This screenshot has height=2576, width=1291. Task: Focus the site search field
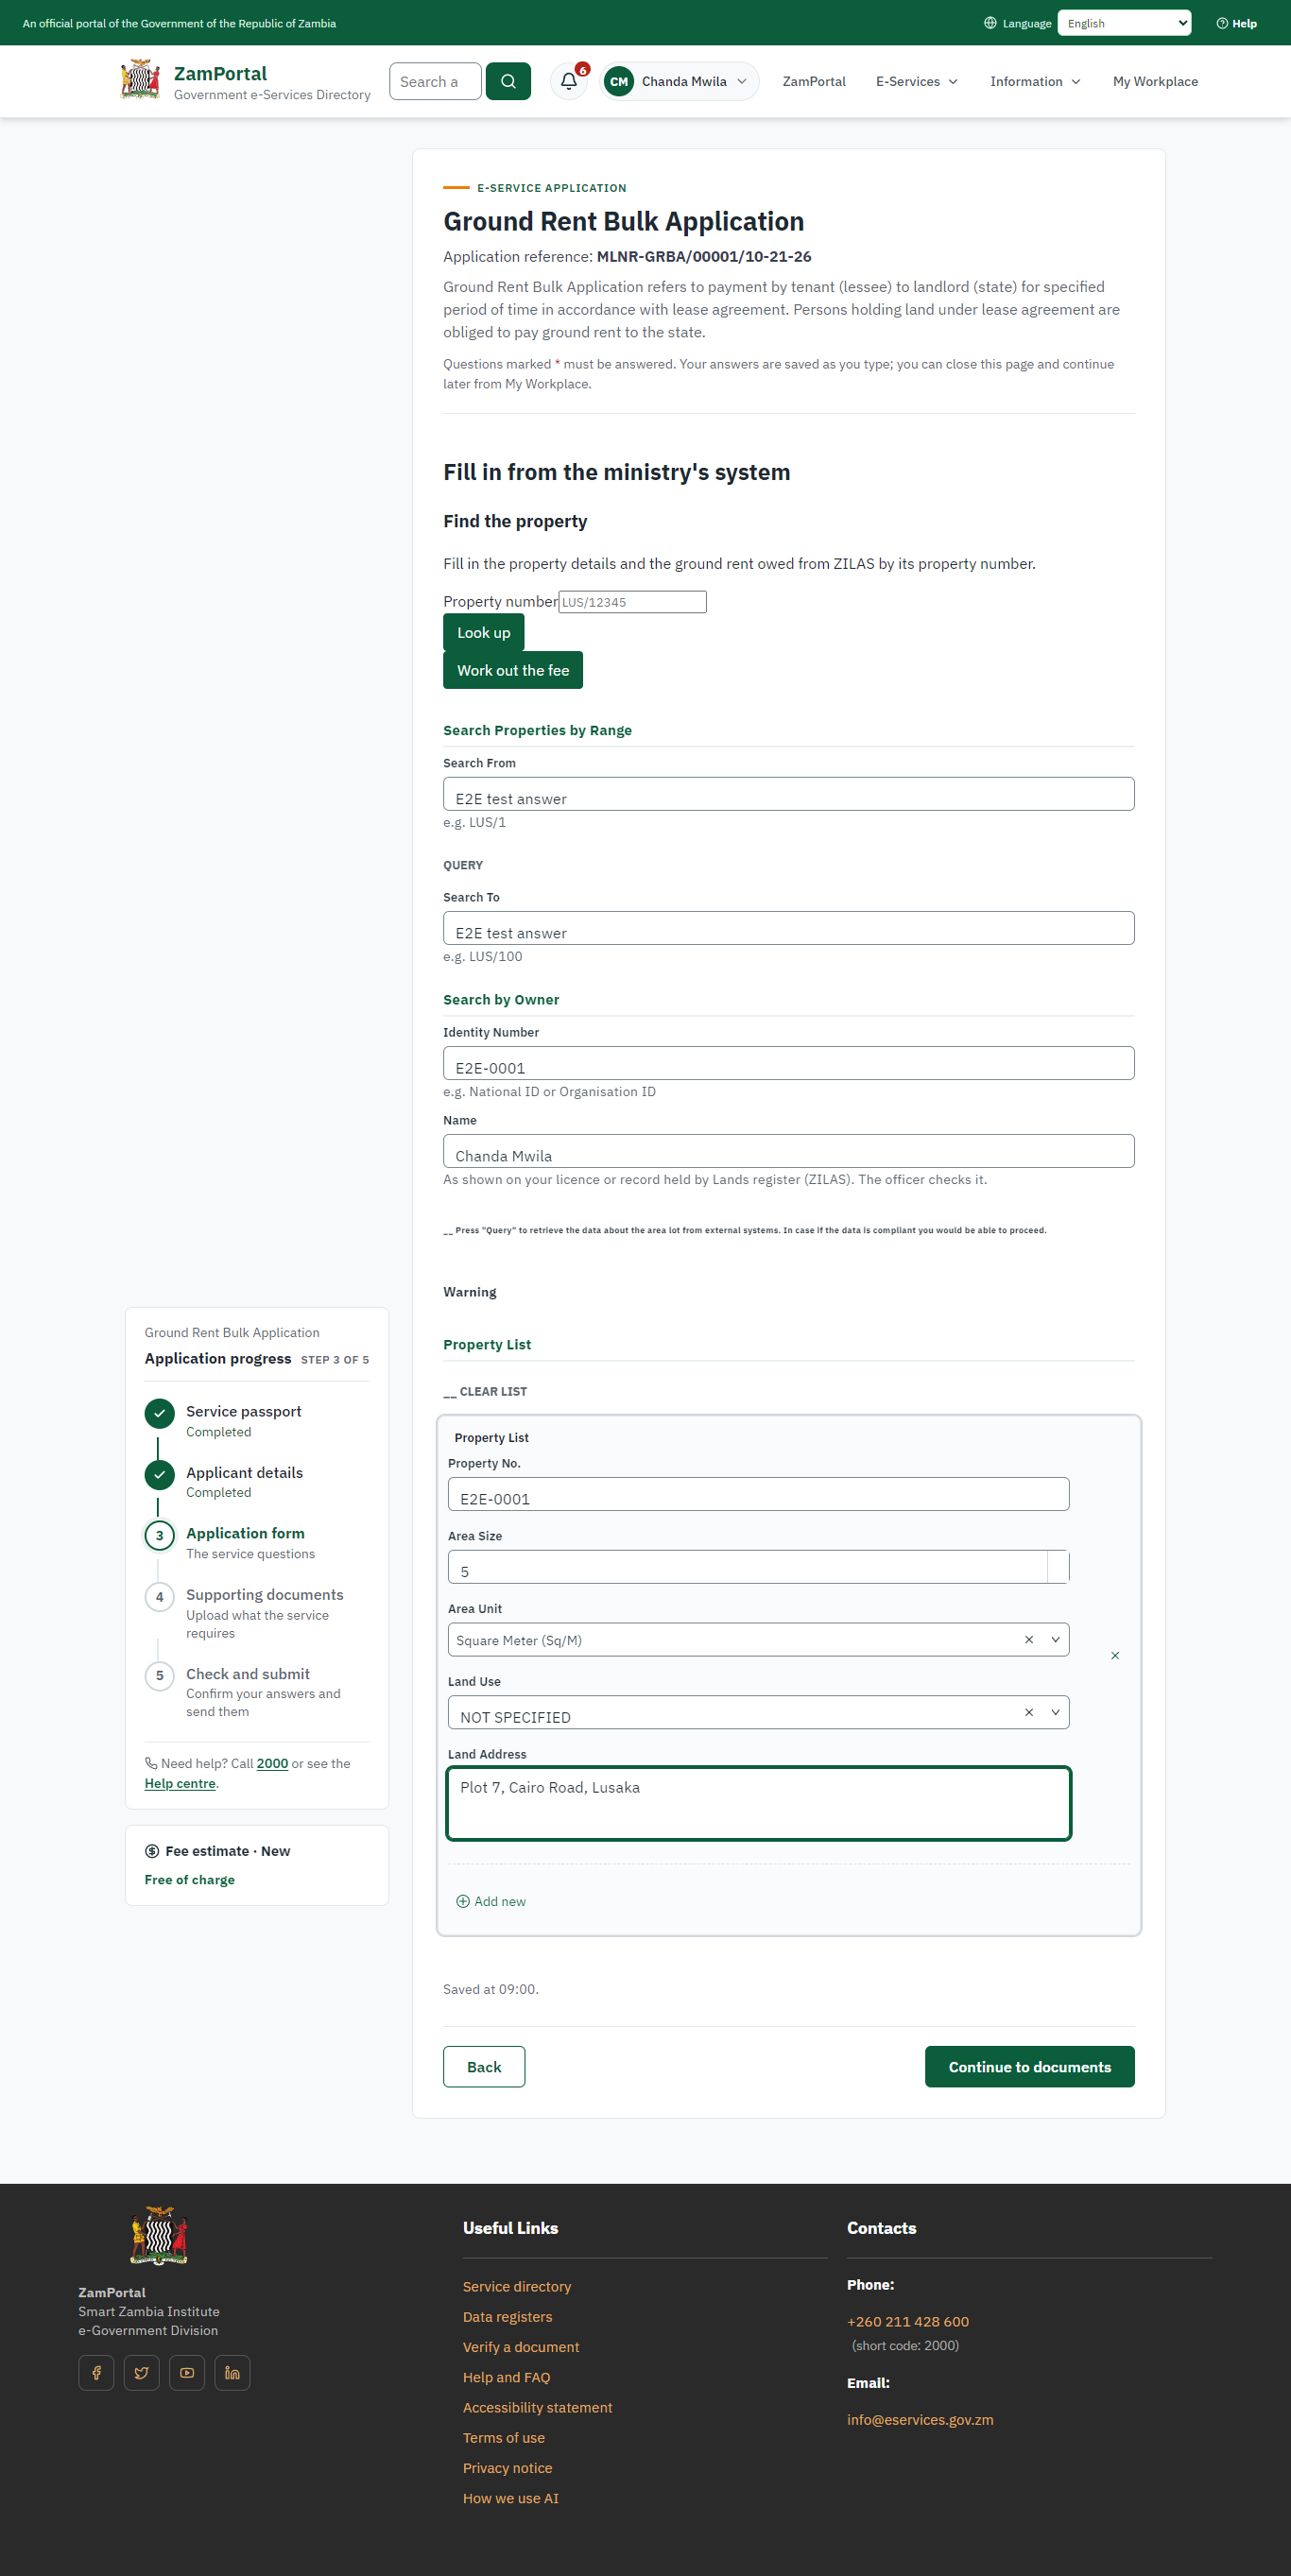pos(435,81)
